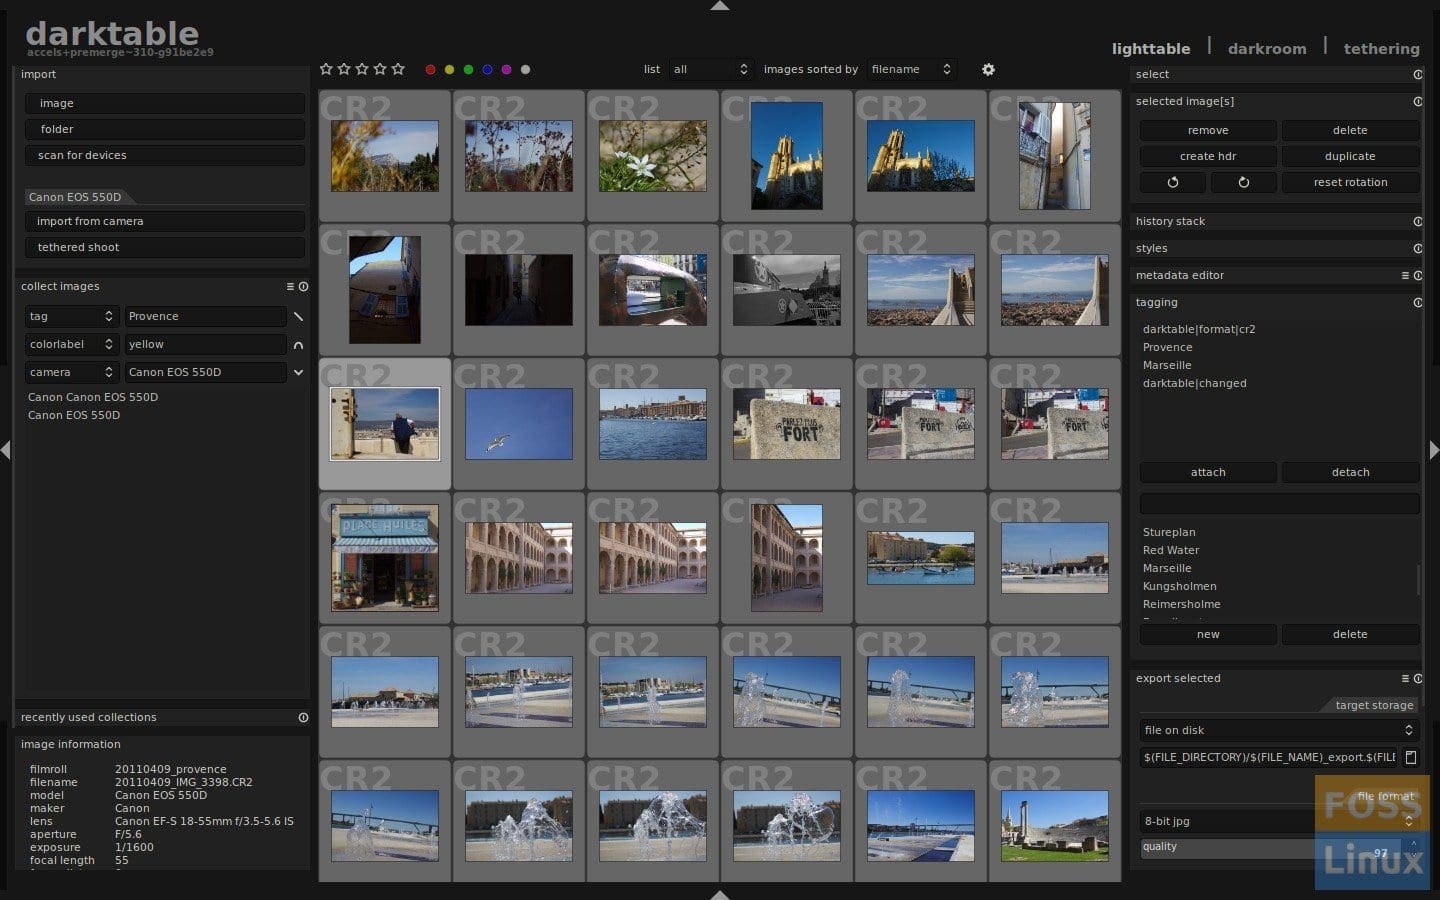This screenshot has height=900, width=1440.
Task: Expand camera value dropdown arrow
Action: 298,372
